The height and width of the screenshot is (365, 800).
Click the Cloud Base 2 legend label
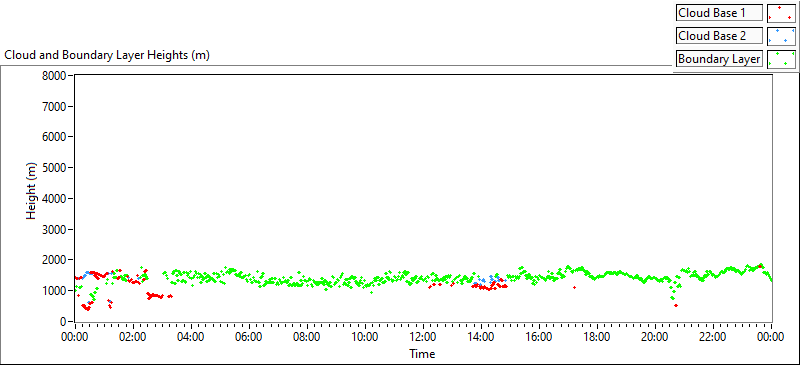(x=719, y=36)
